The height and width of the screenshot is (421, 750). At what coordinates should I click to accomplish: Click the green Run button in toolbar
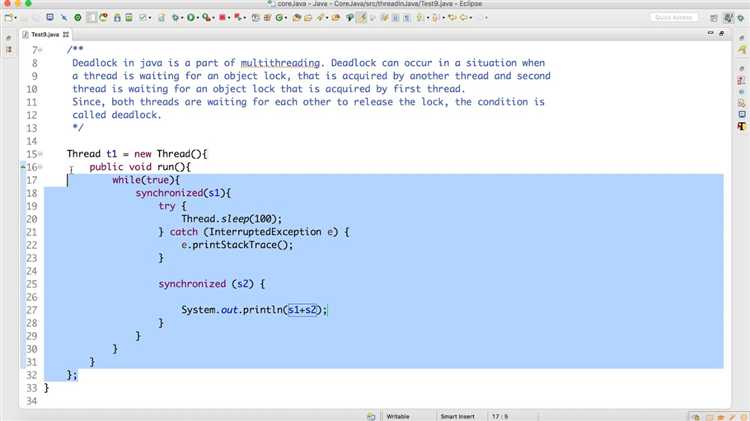(x=190, y=18)
